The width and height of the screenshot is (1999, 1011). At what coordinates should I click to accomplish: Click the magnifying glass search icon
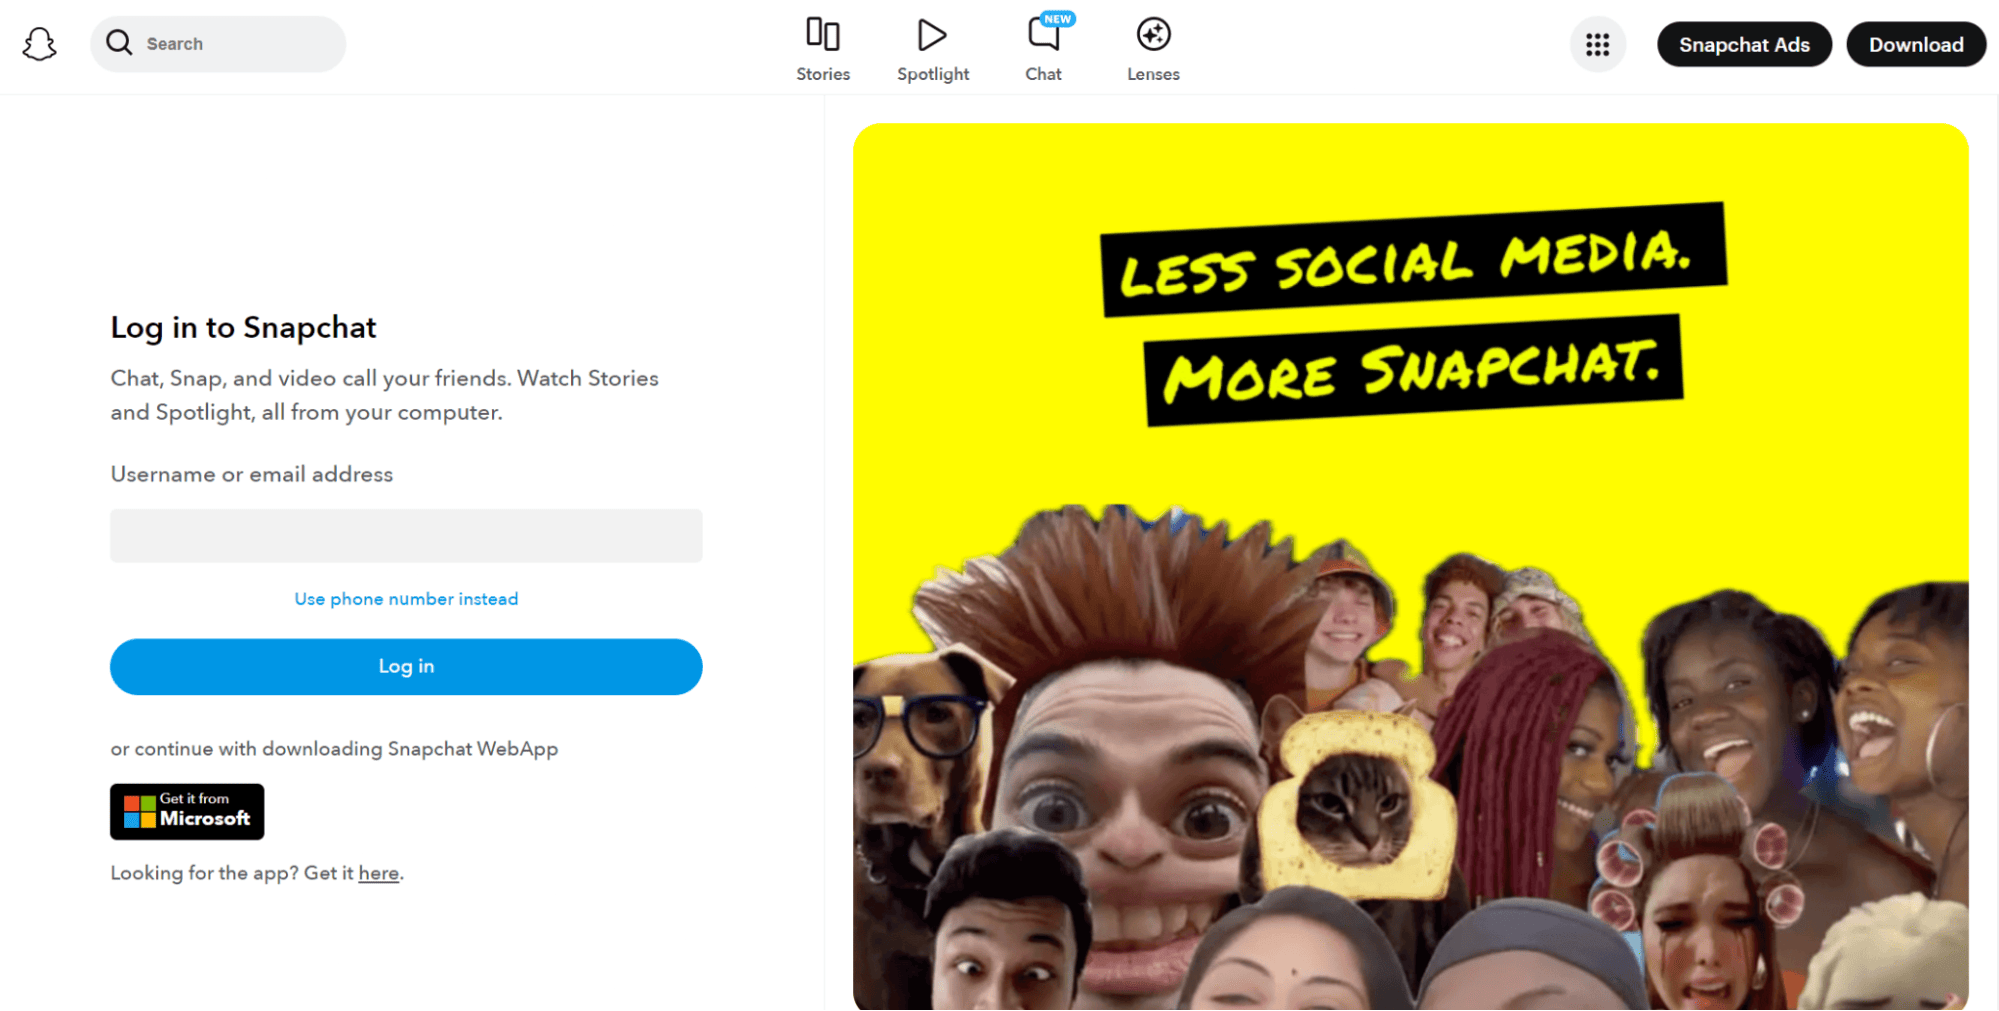coord(119,43)
